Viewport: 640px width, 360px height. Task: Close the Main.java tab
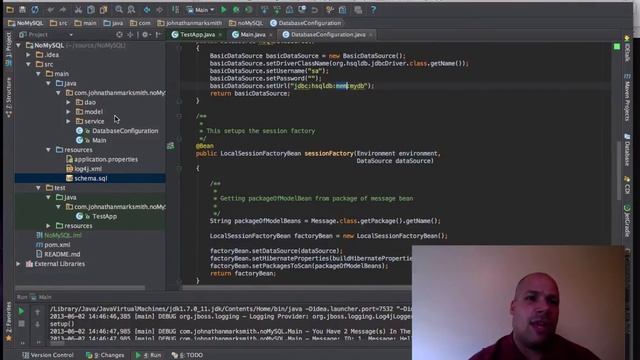point(270,35)
